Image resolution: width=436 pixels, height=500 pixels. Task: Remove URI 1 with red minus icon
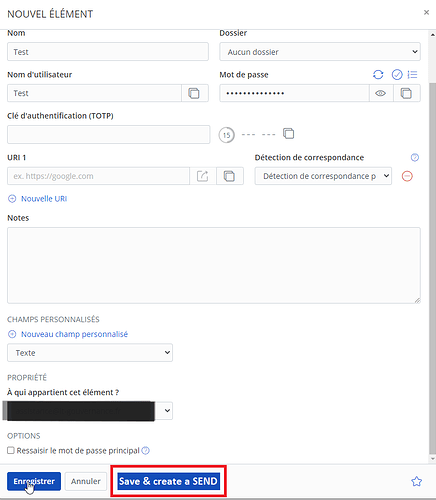pos(407,176)
